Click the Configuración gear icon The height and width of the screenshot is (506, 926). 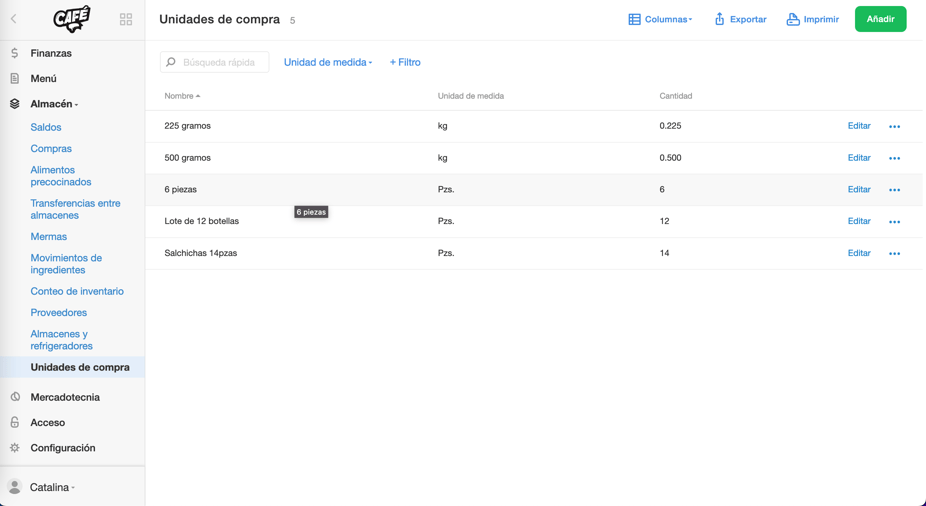[15, 448]
